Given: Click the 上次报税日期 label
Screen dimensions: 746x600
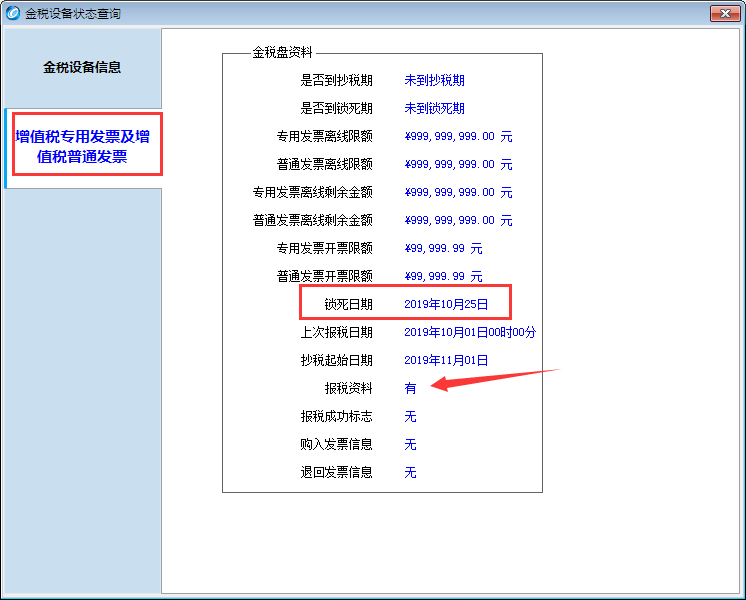Looking at the screenshot, I should [x=336, y=333].
